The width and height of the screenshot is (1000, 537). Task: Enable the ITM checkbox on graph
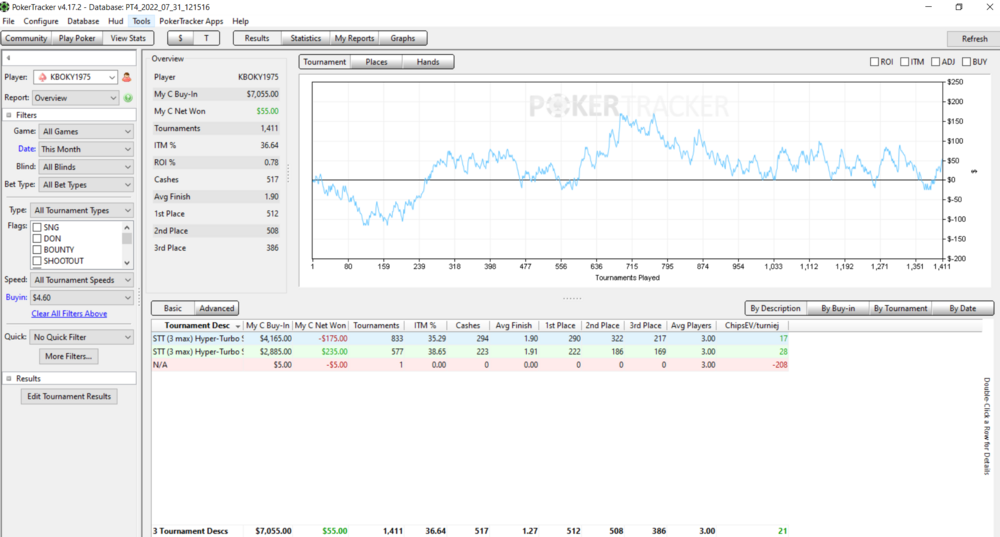click(x=904, y=62)
